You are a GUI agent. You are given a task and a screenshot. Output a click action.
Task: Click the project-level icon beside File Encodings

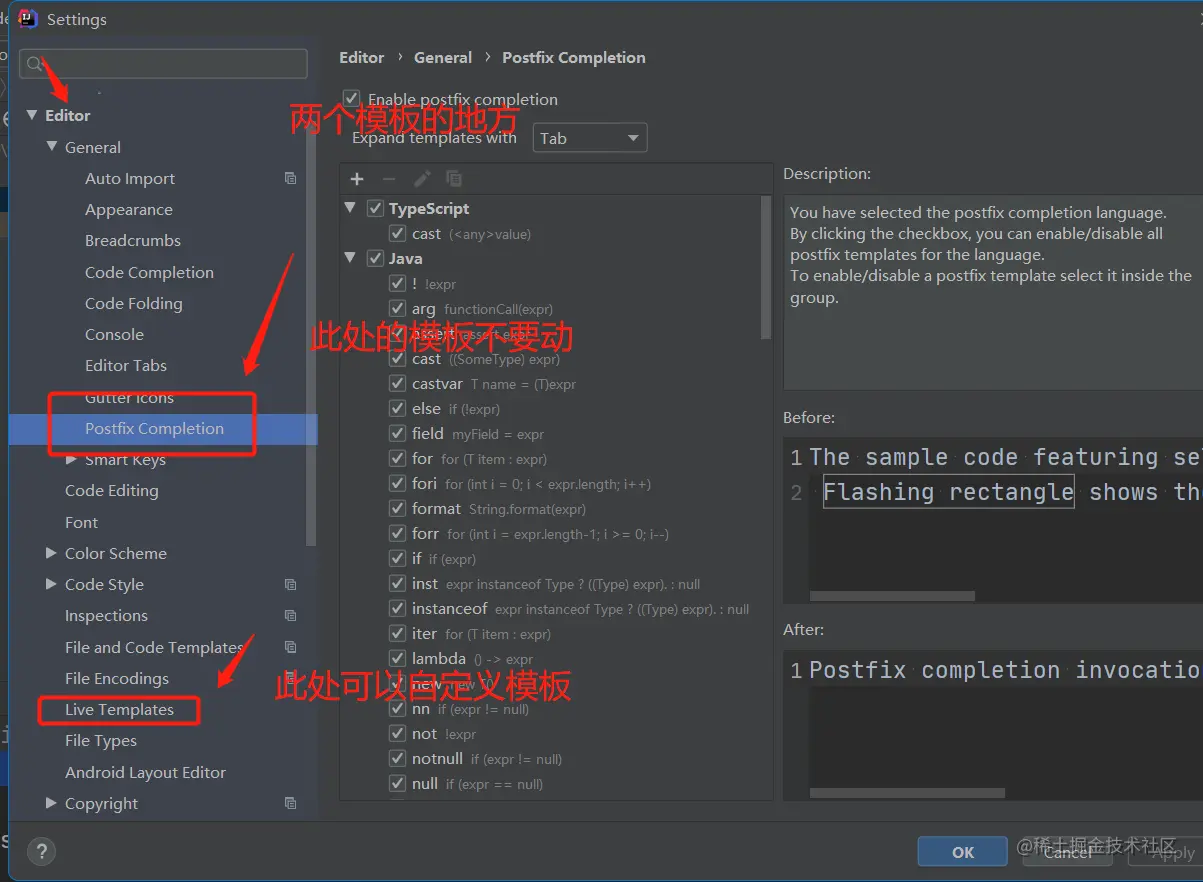coord(290,678)
